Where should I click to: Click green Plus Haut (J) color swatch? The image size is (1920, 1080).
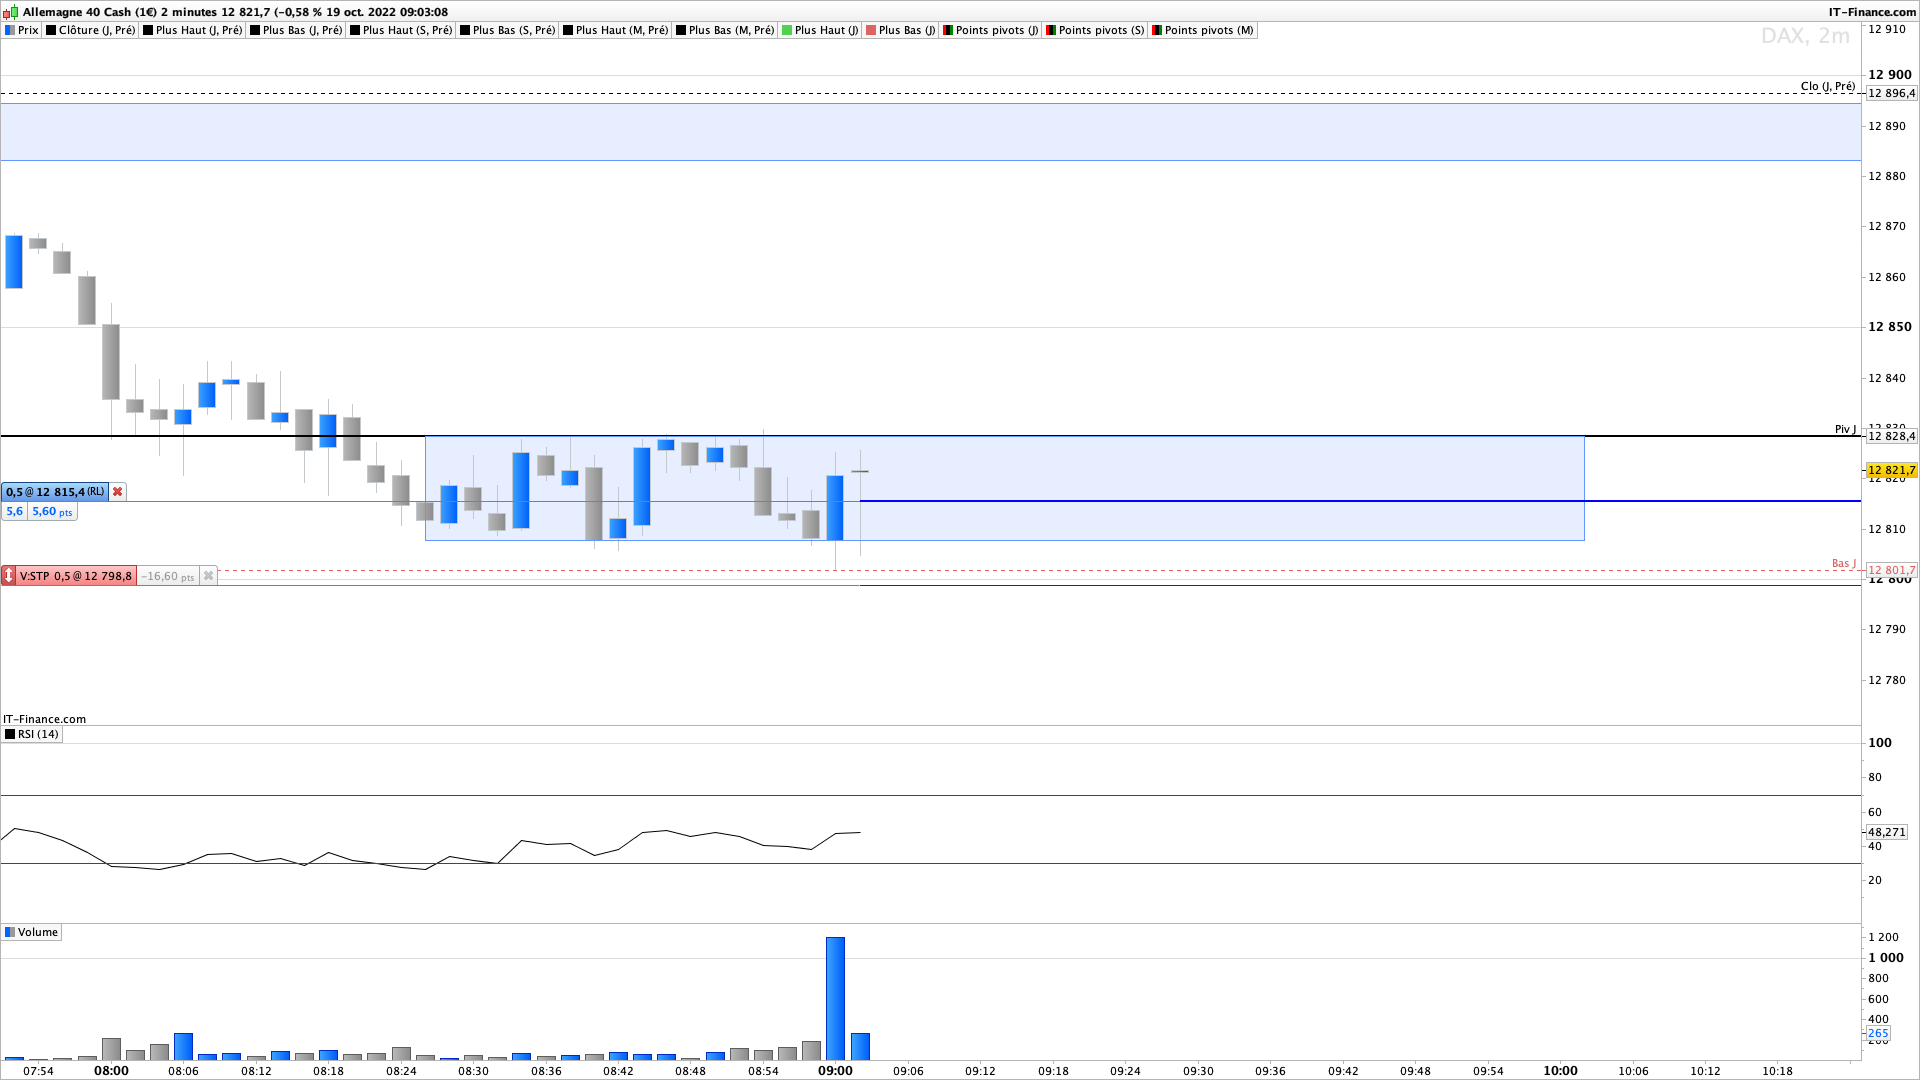tap(787, 30)
